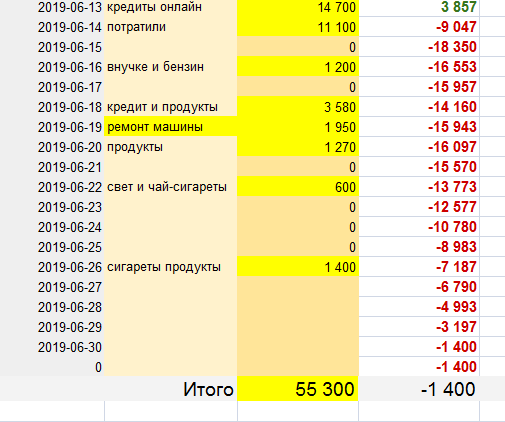Click the -12 577 balance cell
Viewport: 505px width, 422px height.
(419, 207)
